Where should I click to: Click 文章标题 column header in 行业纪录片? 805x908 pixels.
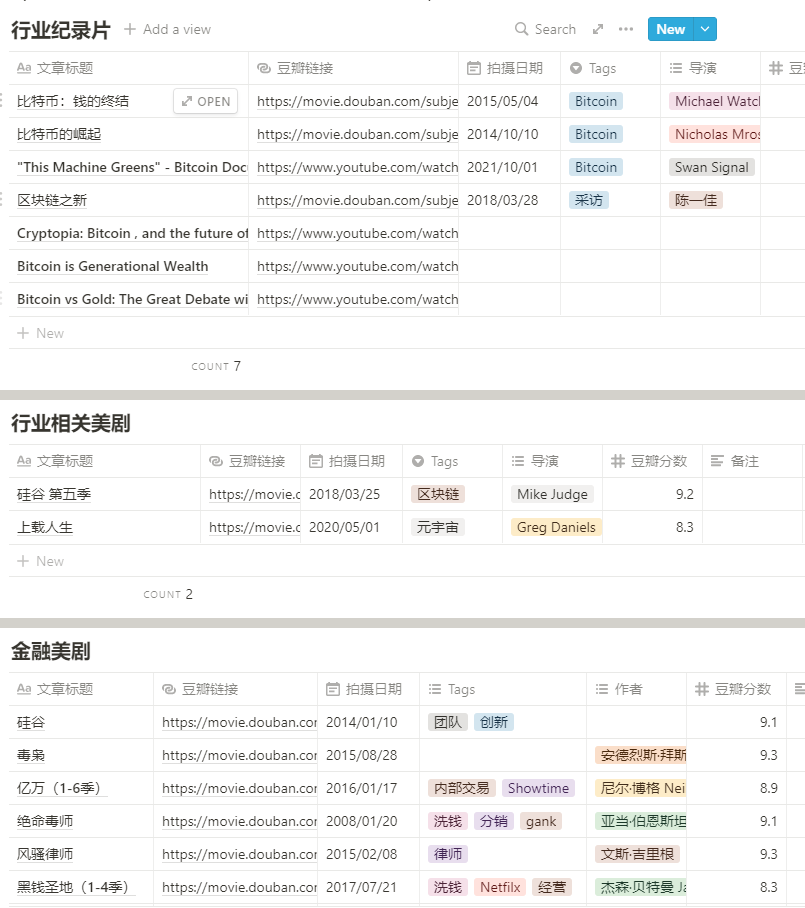pos(129,68)
